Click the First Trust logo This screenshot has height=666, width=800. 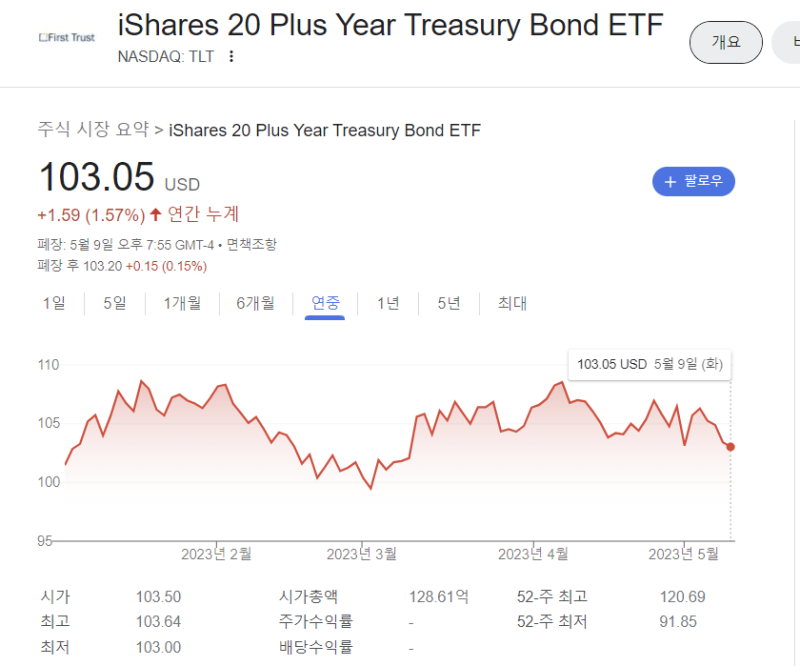(66, 37)
